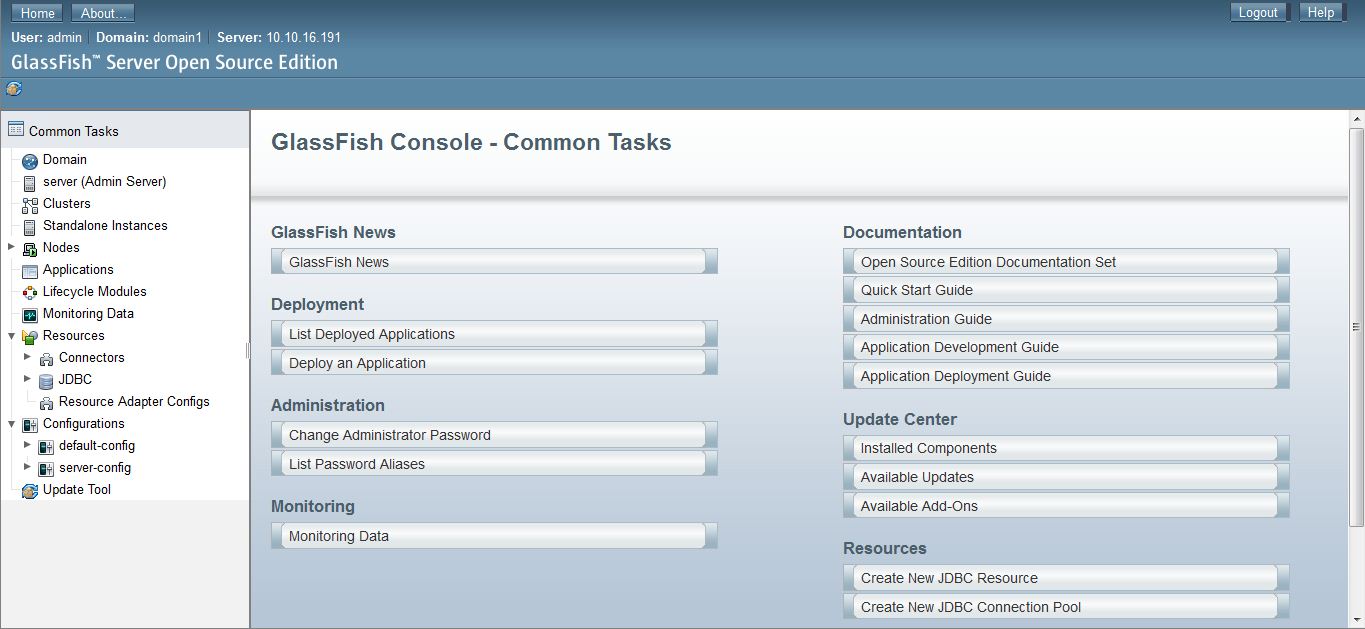1365x629 pixels.
Task: Click the Monitoring Data task button
Action: point(494,536)
